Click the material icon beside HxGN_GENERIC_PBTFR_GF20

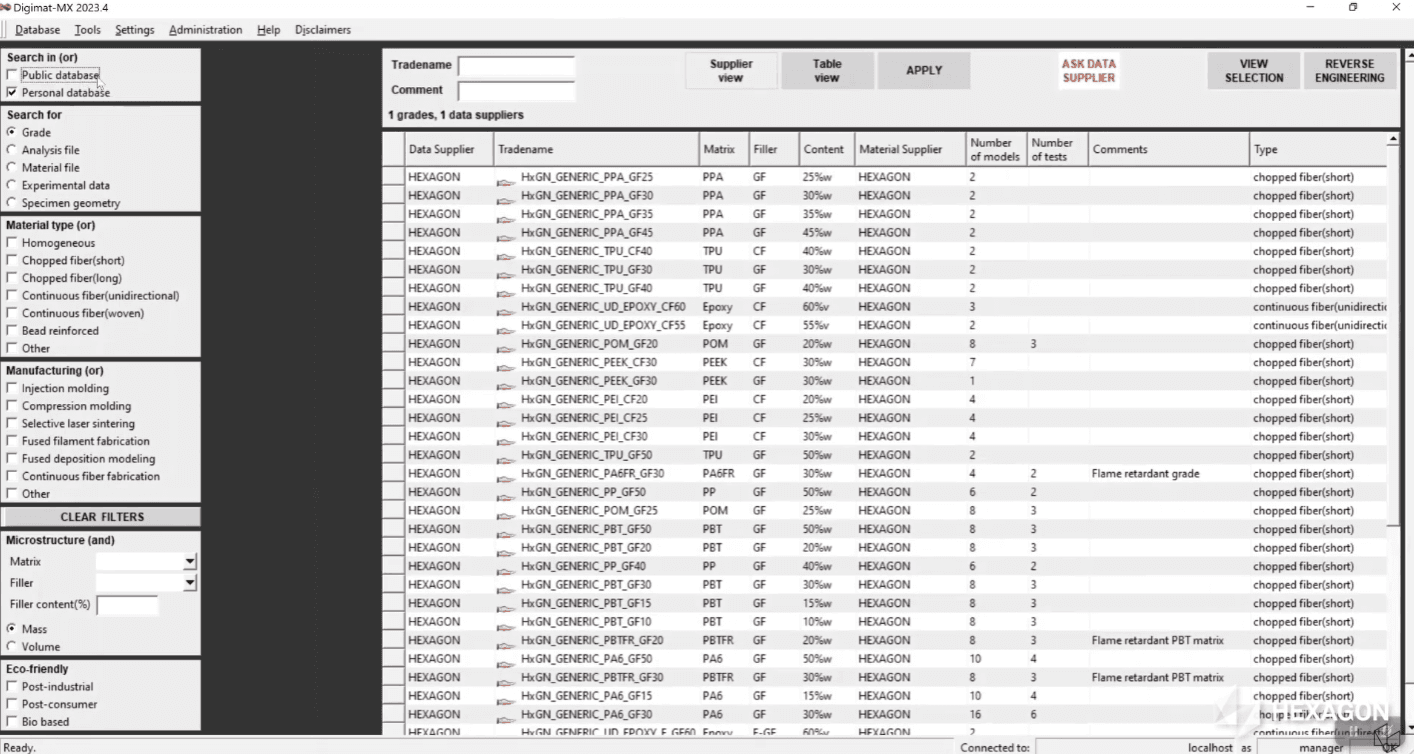[505, 642]
